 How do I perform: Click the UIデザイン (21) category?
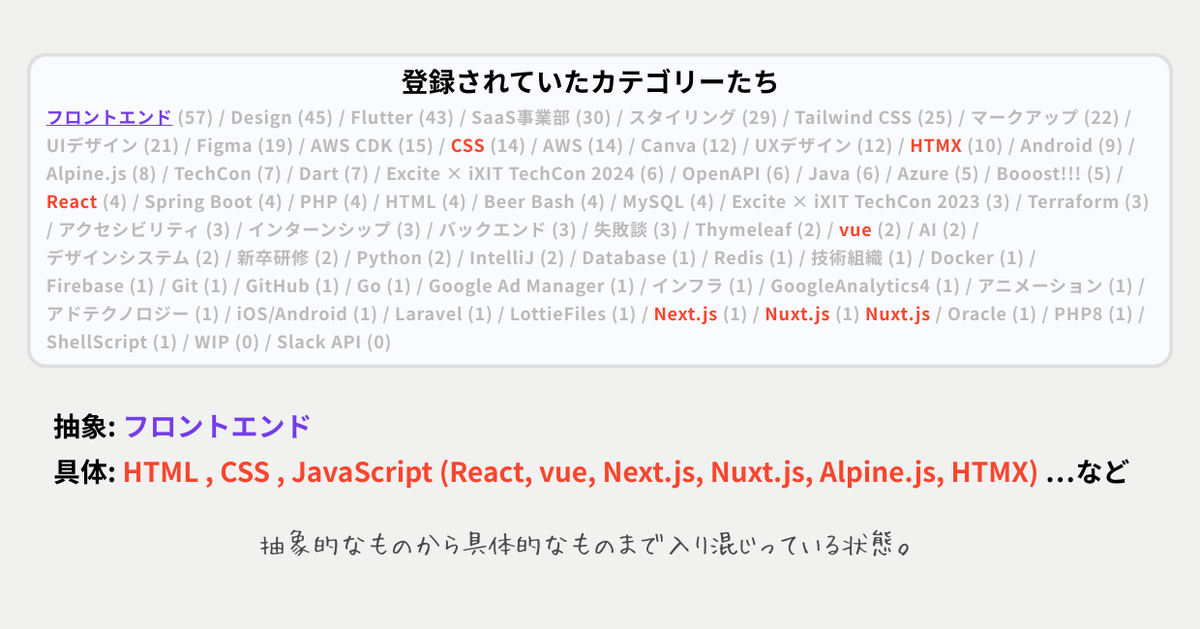[112, 146]
